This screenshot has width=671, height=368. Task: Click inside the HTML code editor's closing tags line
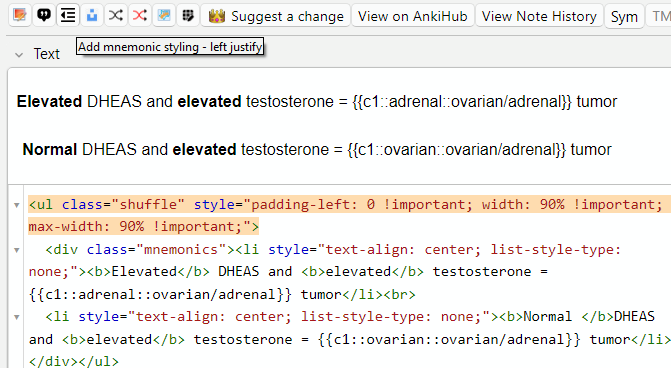tap(73, 361)
